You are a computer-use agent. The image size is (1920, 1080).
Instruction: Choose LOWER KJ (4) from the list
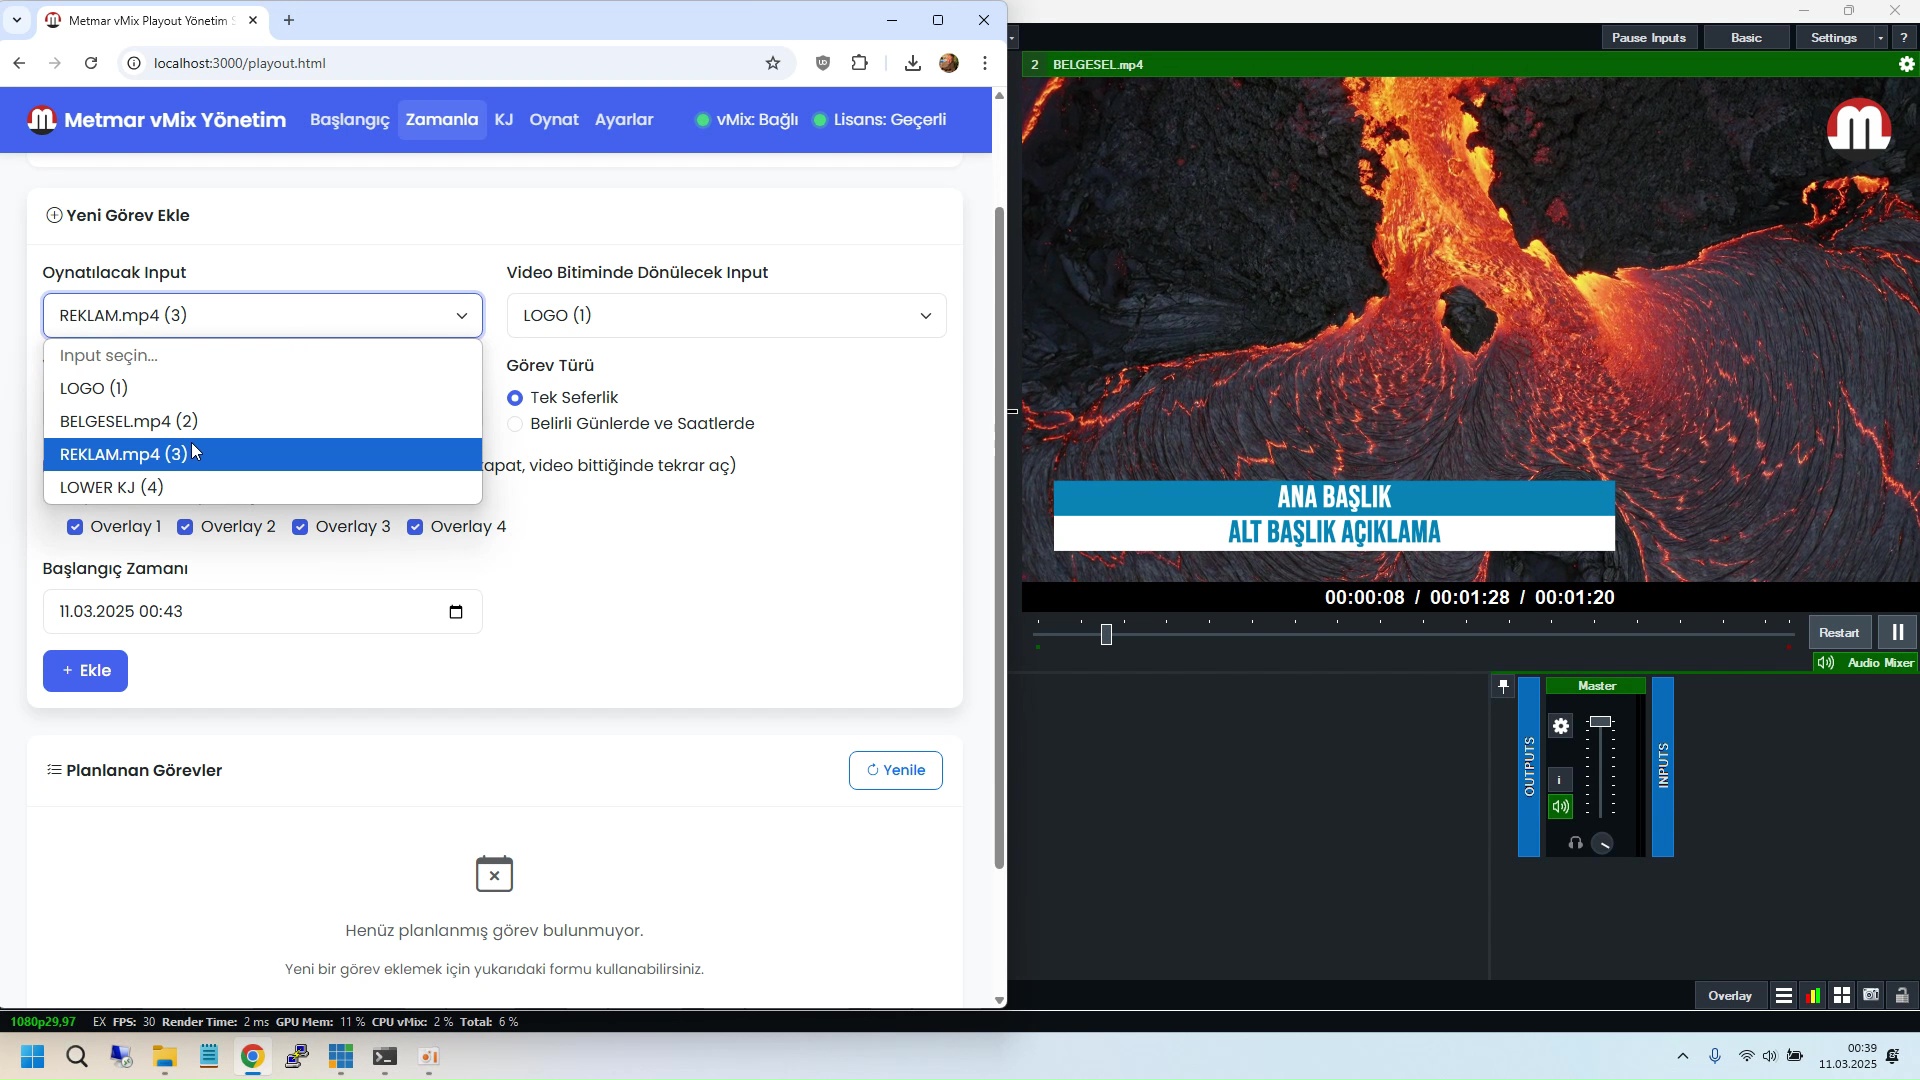pos(263,488)
